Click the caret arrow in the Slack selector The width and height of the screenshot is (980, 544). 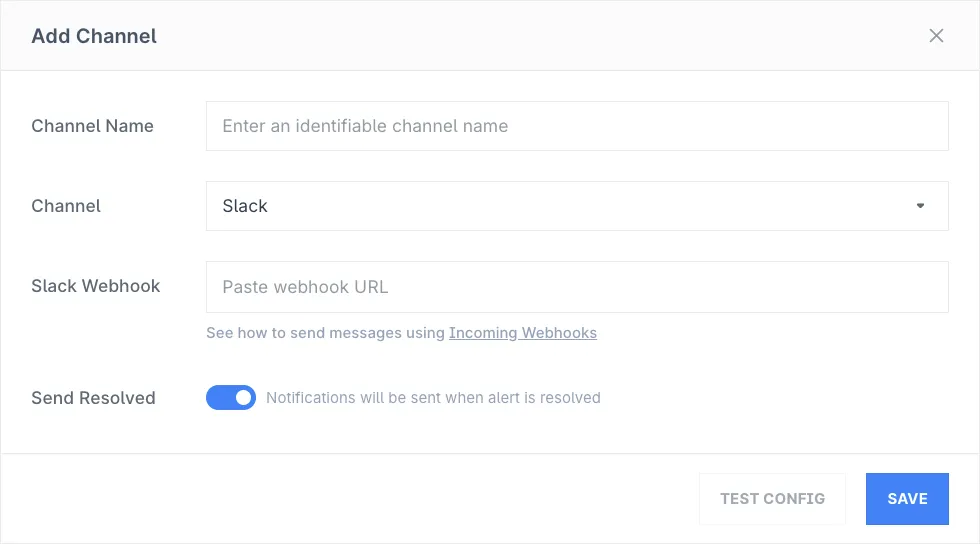coord(920,206)
